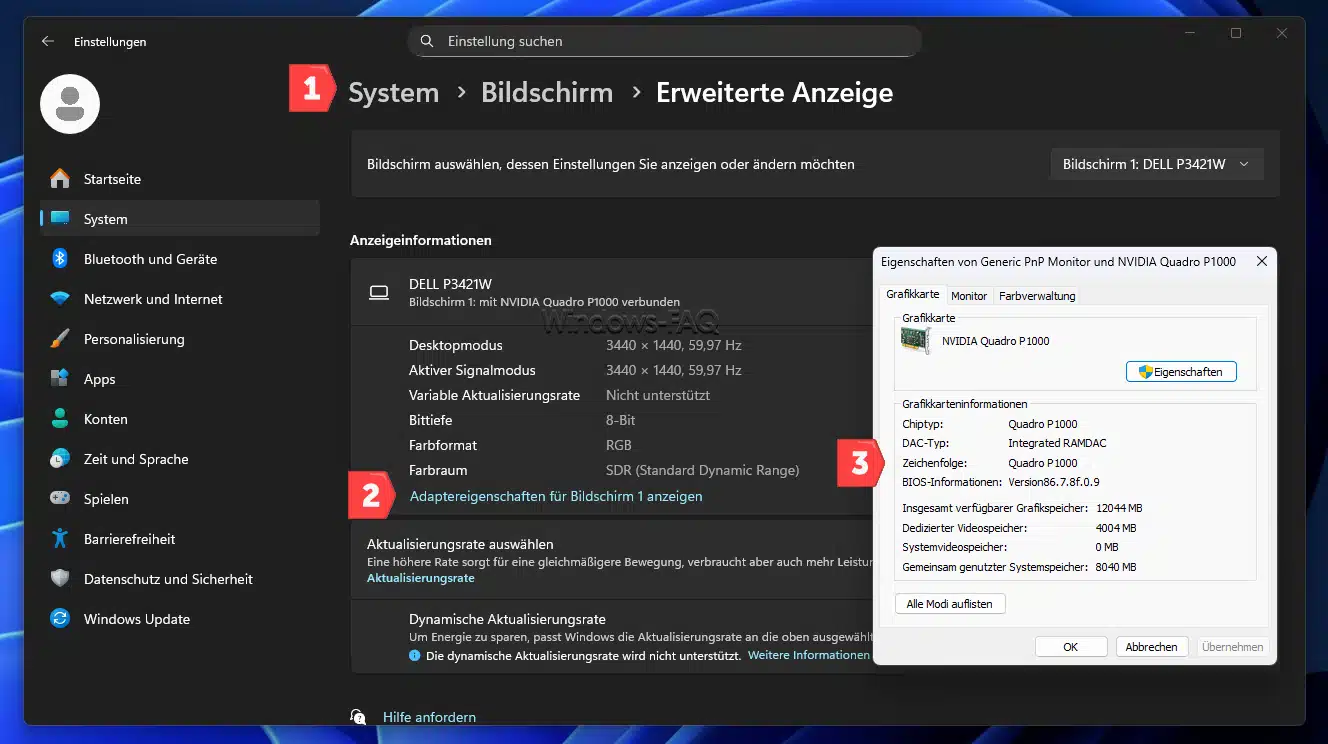Image resolution: width=1328 pixels, height=744 pixels.
Task: Open Konten via the person icon
Action: point(60,419)
